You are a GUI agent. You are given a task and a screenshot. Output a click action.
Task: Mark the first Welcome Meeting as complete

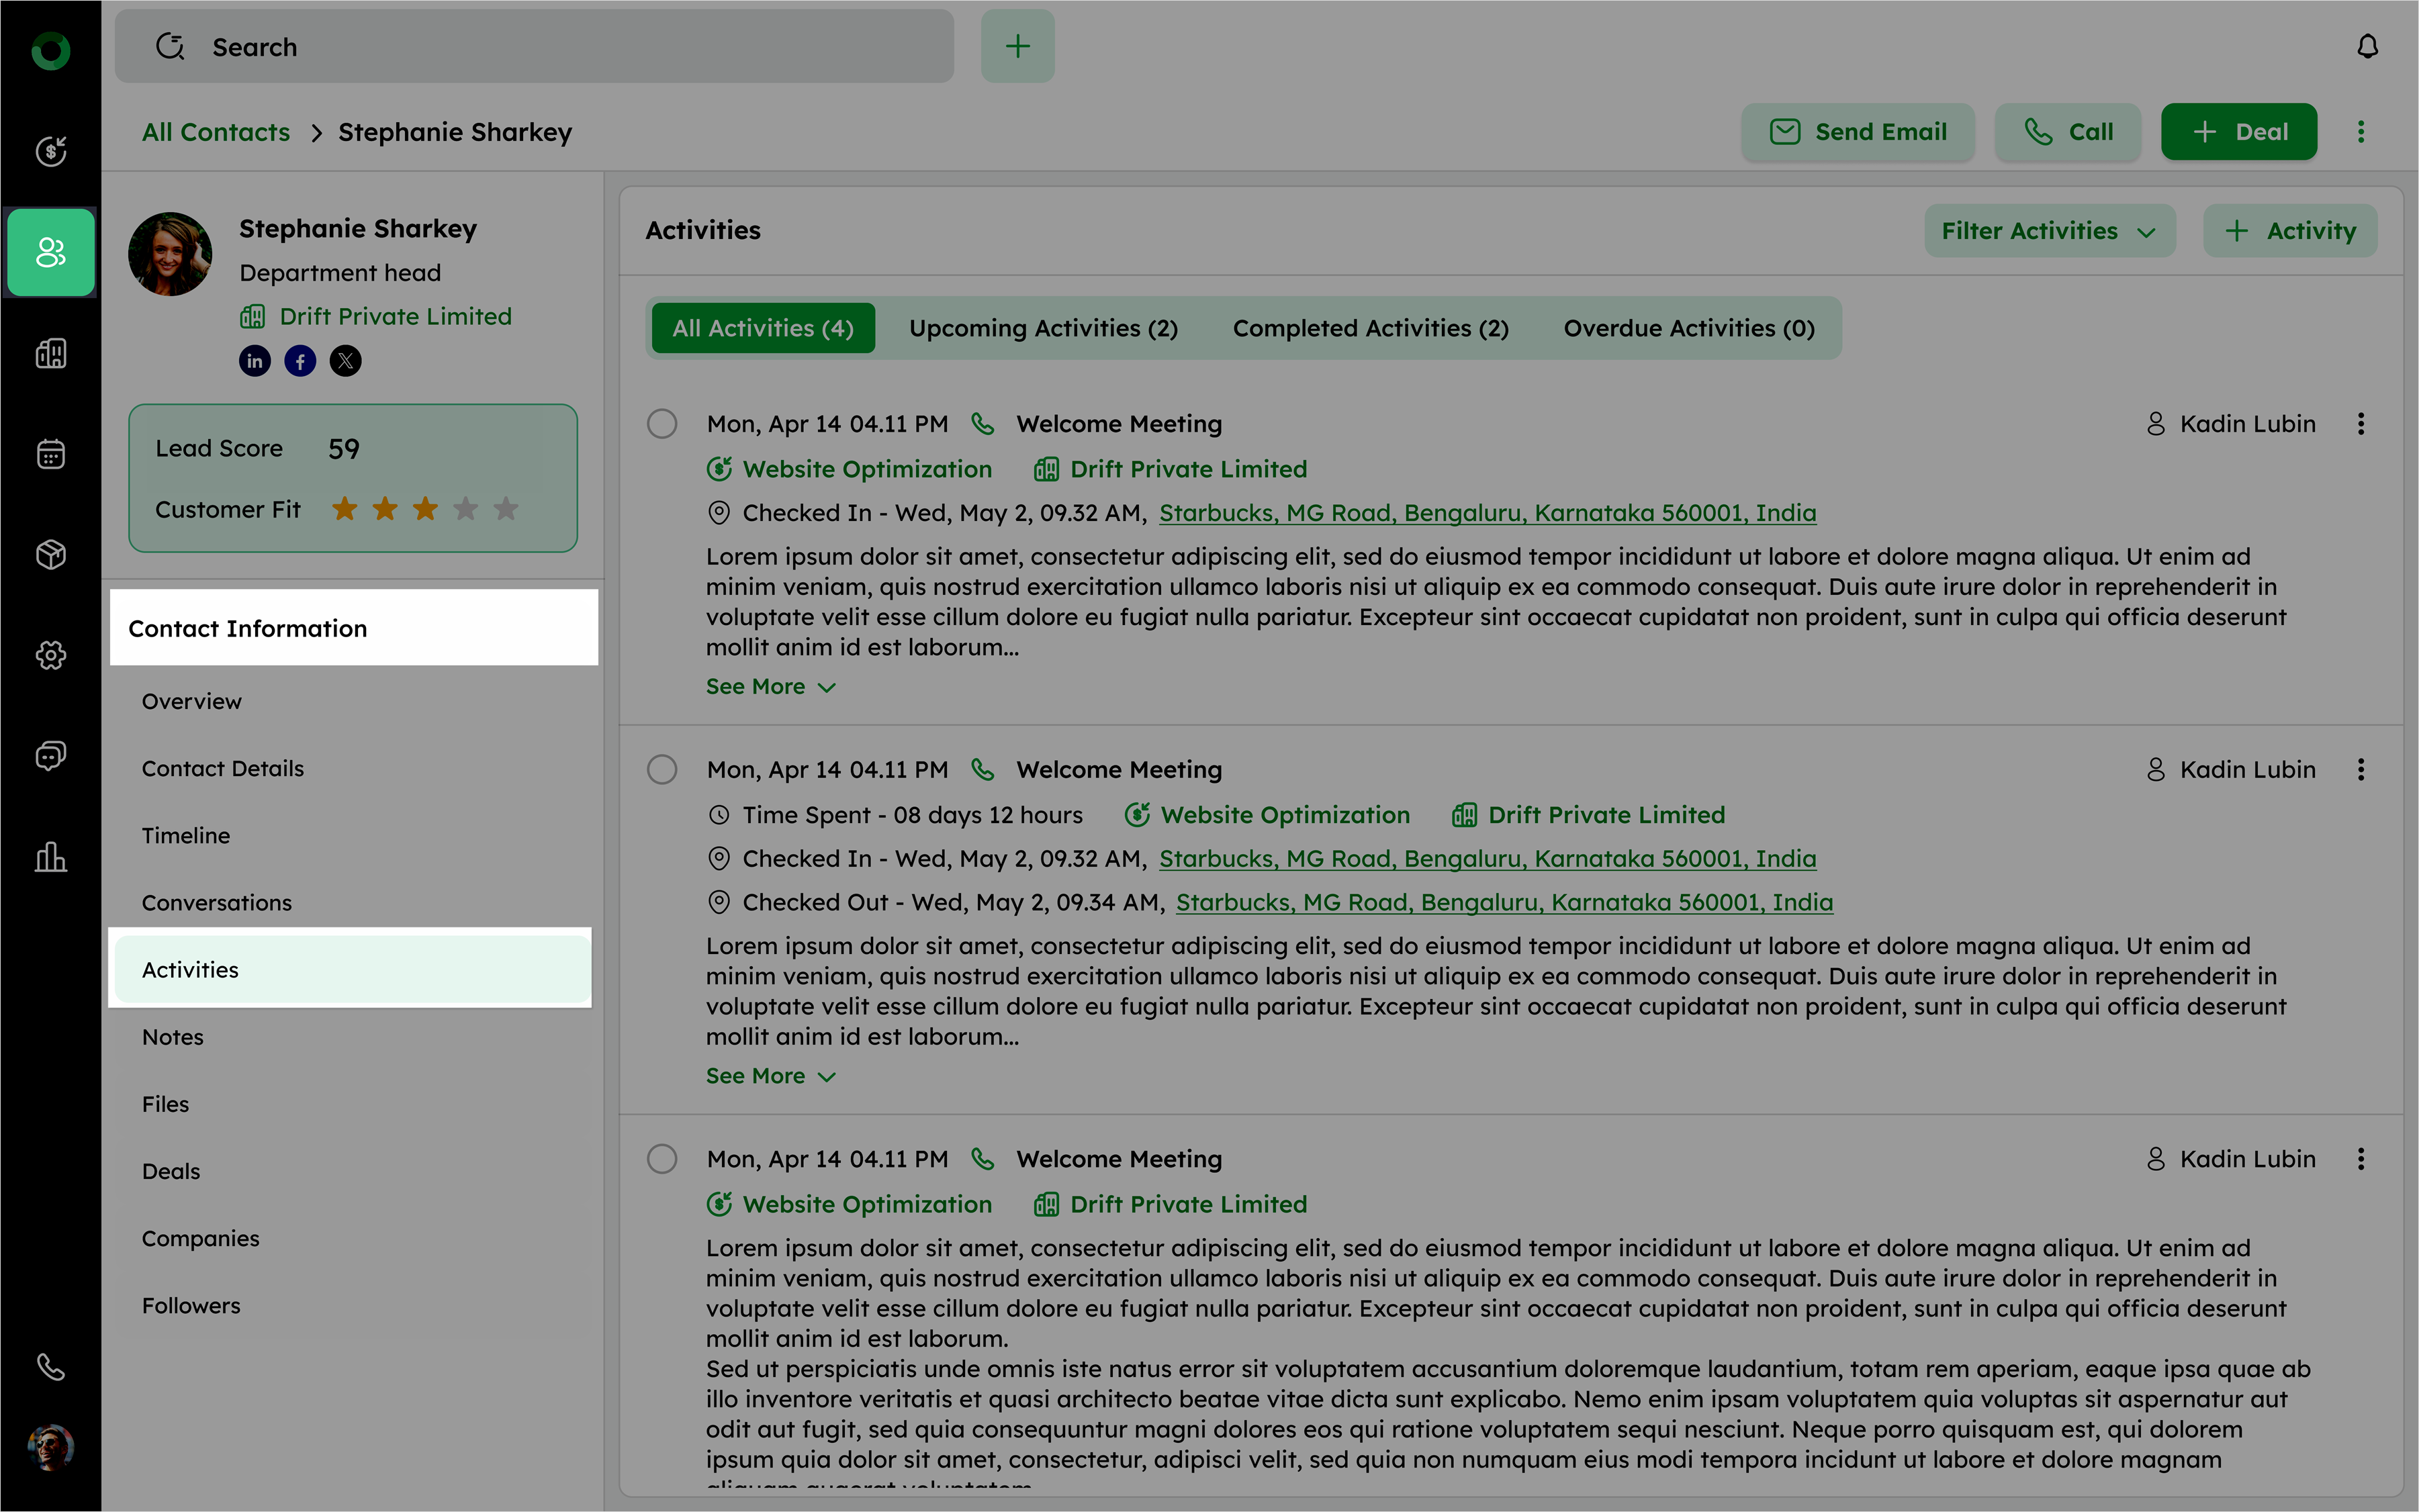662,424
